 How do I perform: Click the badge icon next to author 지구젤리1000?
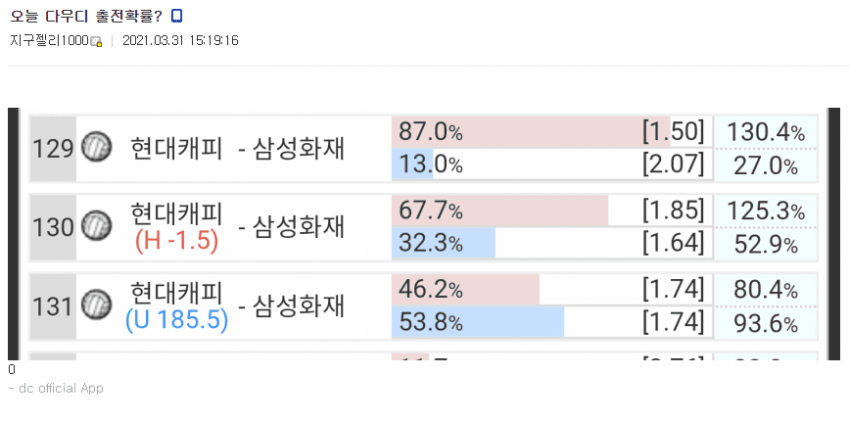[x=96, y=42]
